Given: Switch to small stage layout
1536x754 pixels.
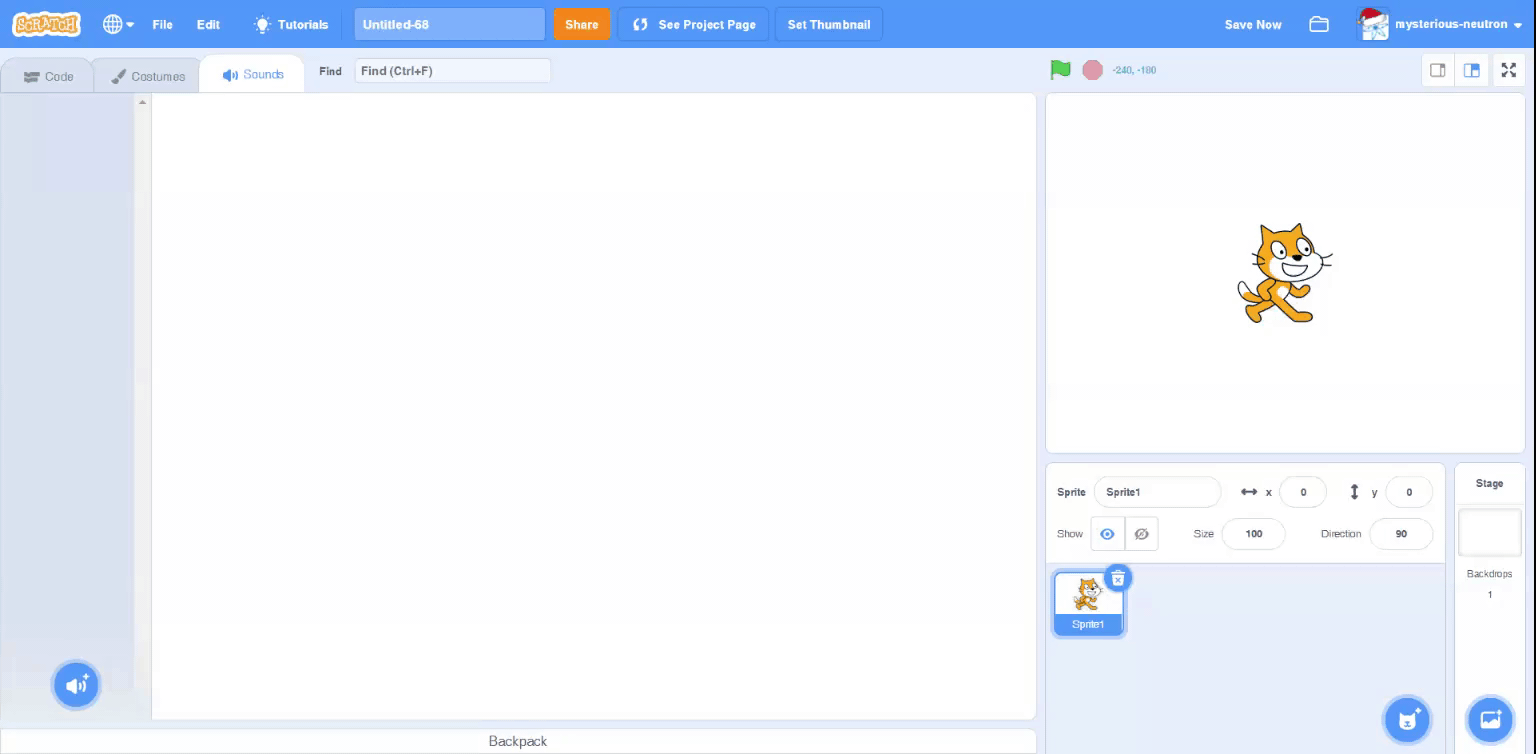Looking at the screenshot, I should pos(1438,70).
